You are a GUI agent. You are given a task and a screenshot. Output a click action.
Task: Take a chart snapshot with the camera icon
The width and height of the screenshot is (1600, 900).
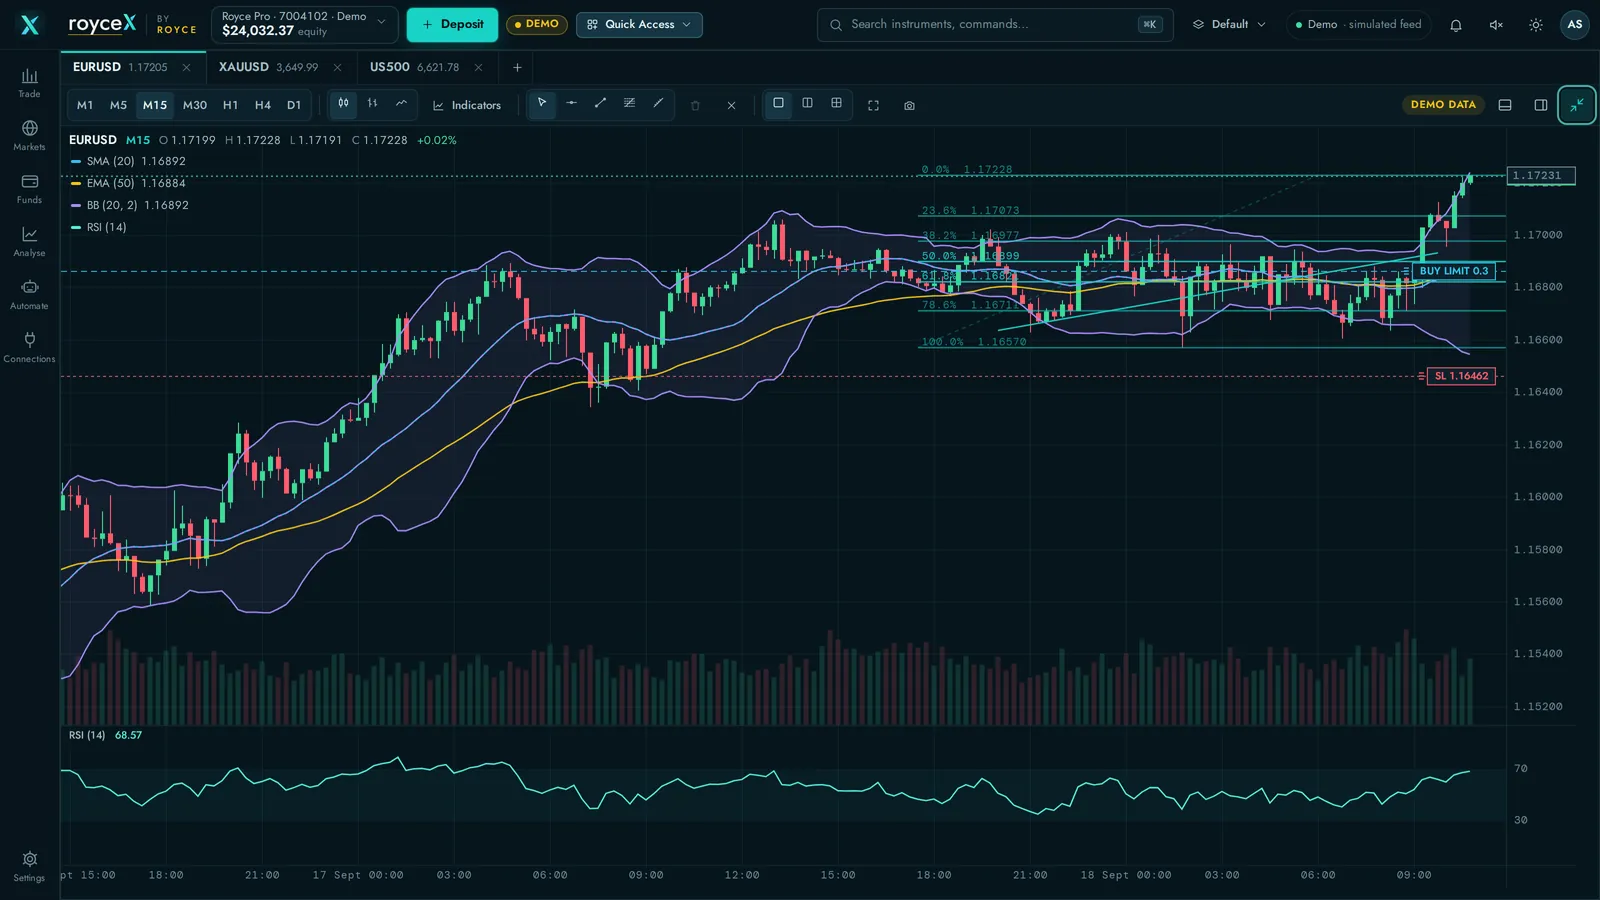coord(909,105)
